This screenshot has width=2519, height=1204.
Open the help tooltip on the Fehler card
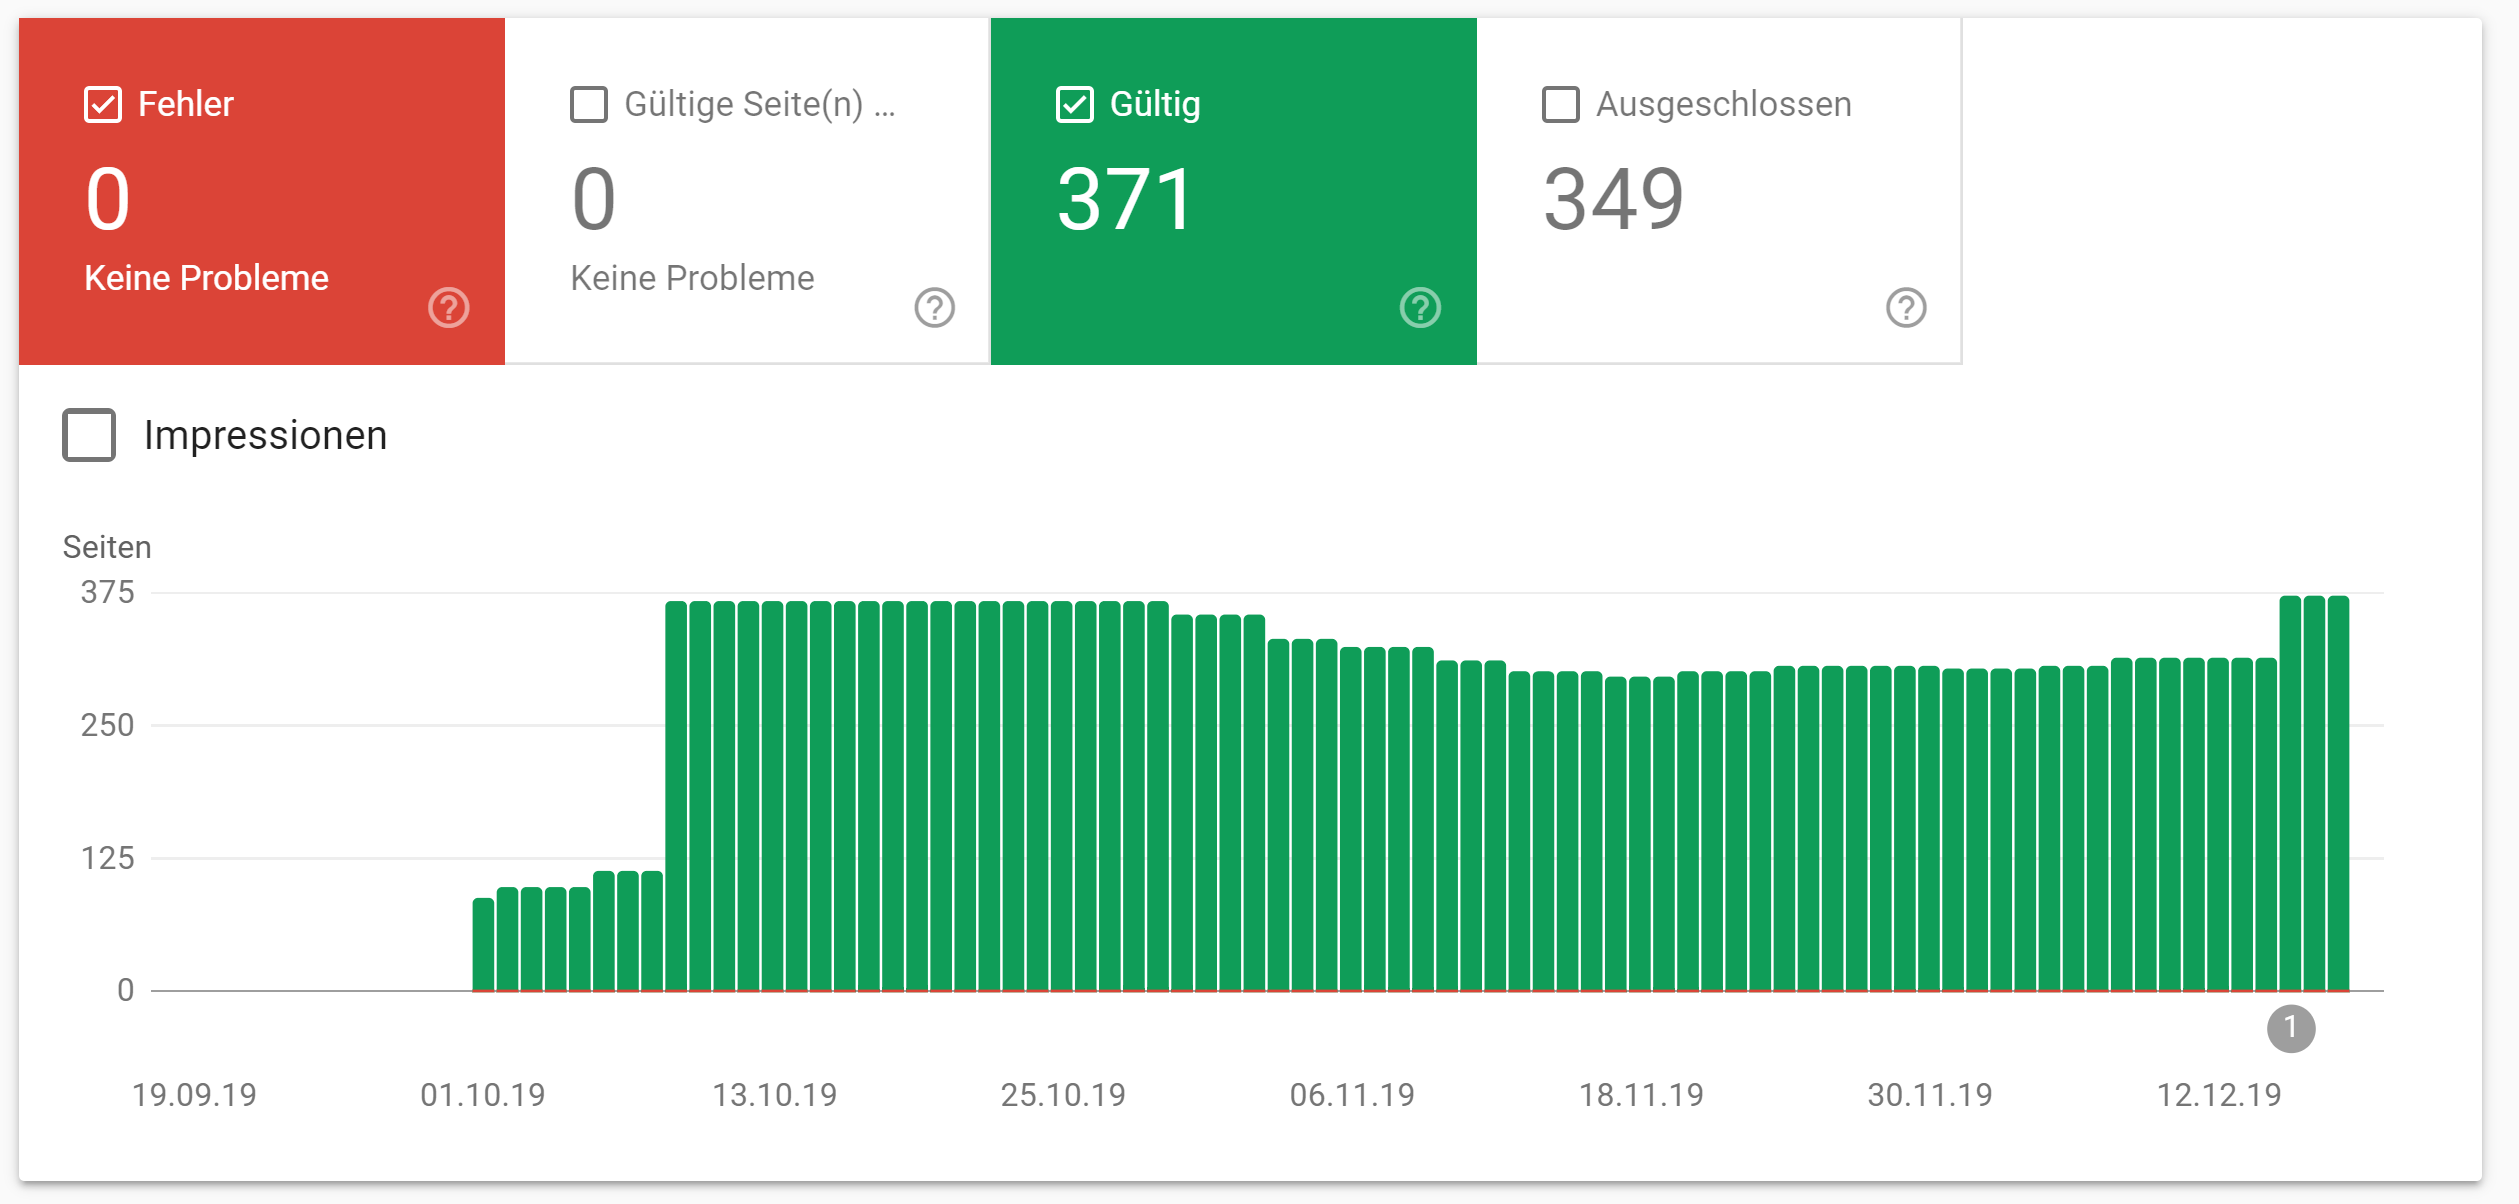click(448, 308)
